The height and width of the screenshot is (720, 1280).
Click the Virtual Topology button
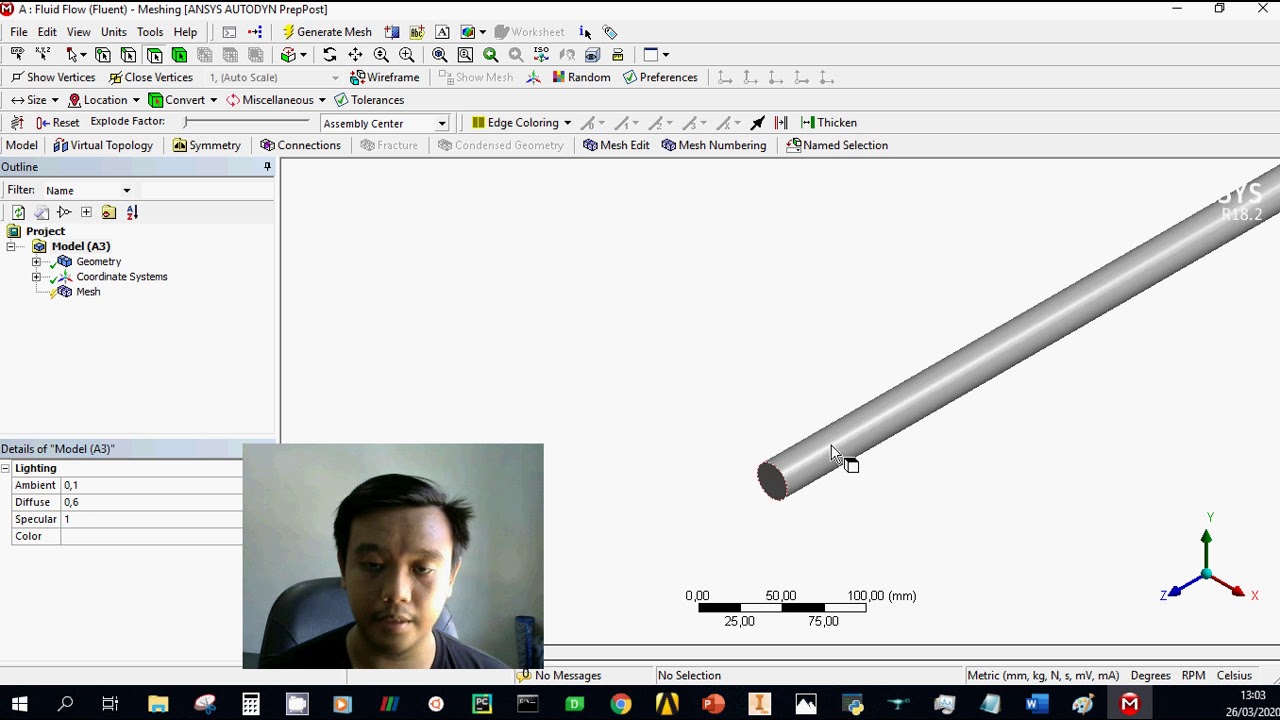pos(103,145)
